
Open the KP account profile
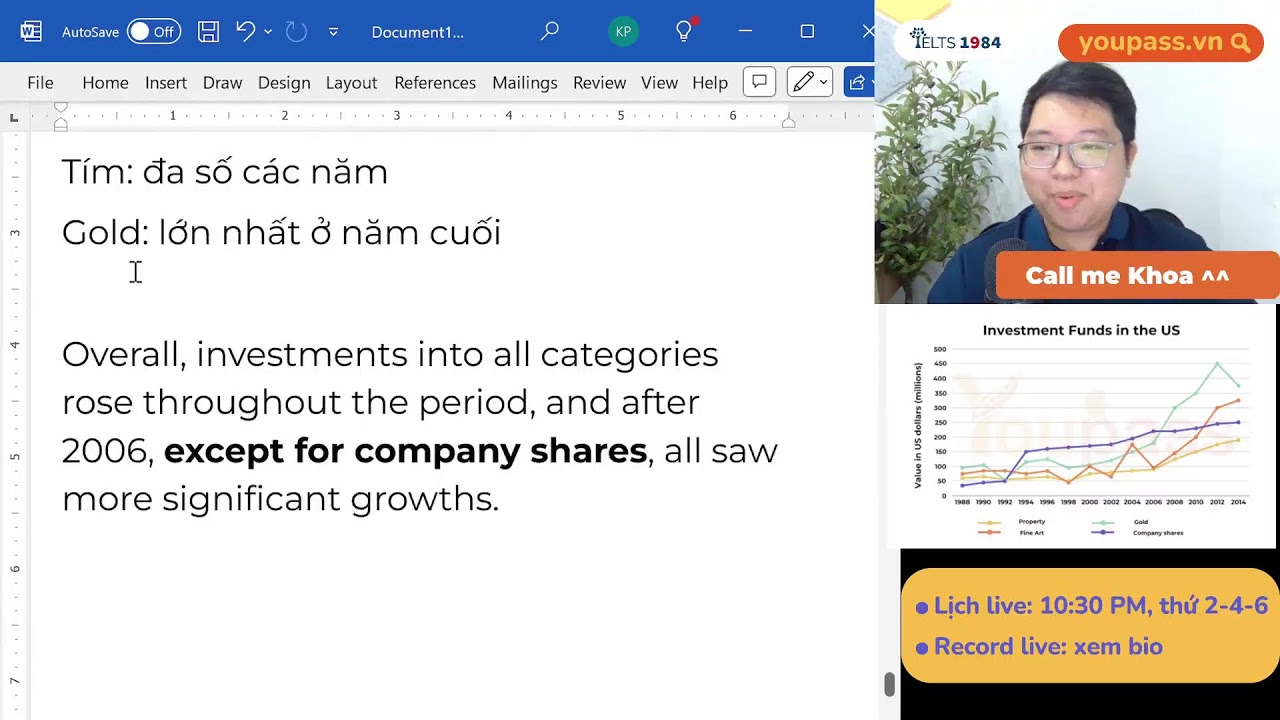point(623,32)
